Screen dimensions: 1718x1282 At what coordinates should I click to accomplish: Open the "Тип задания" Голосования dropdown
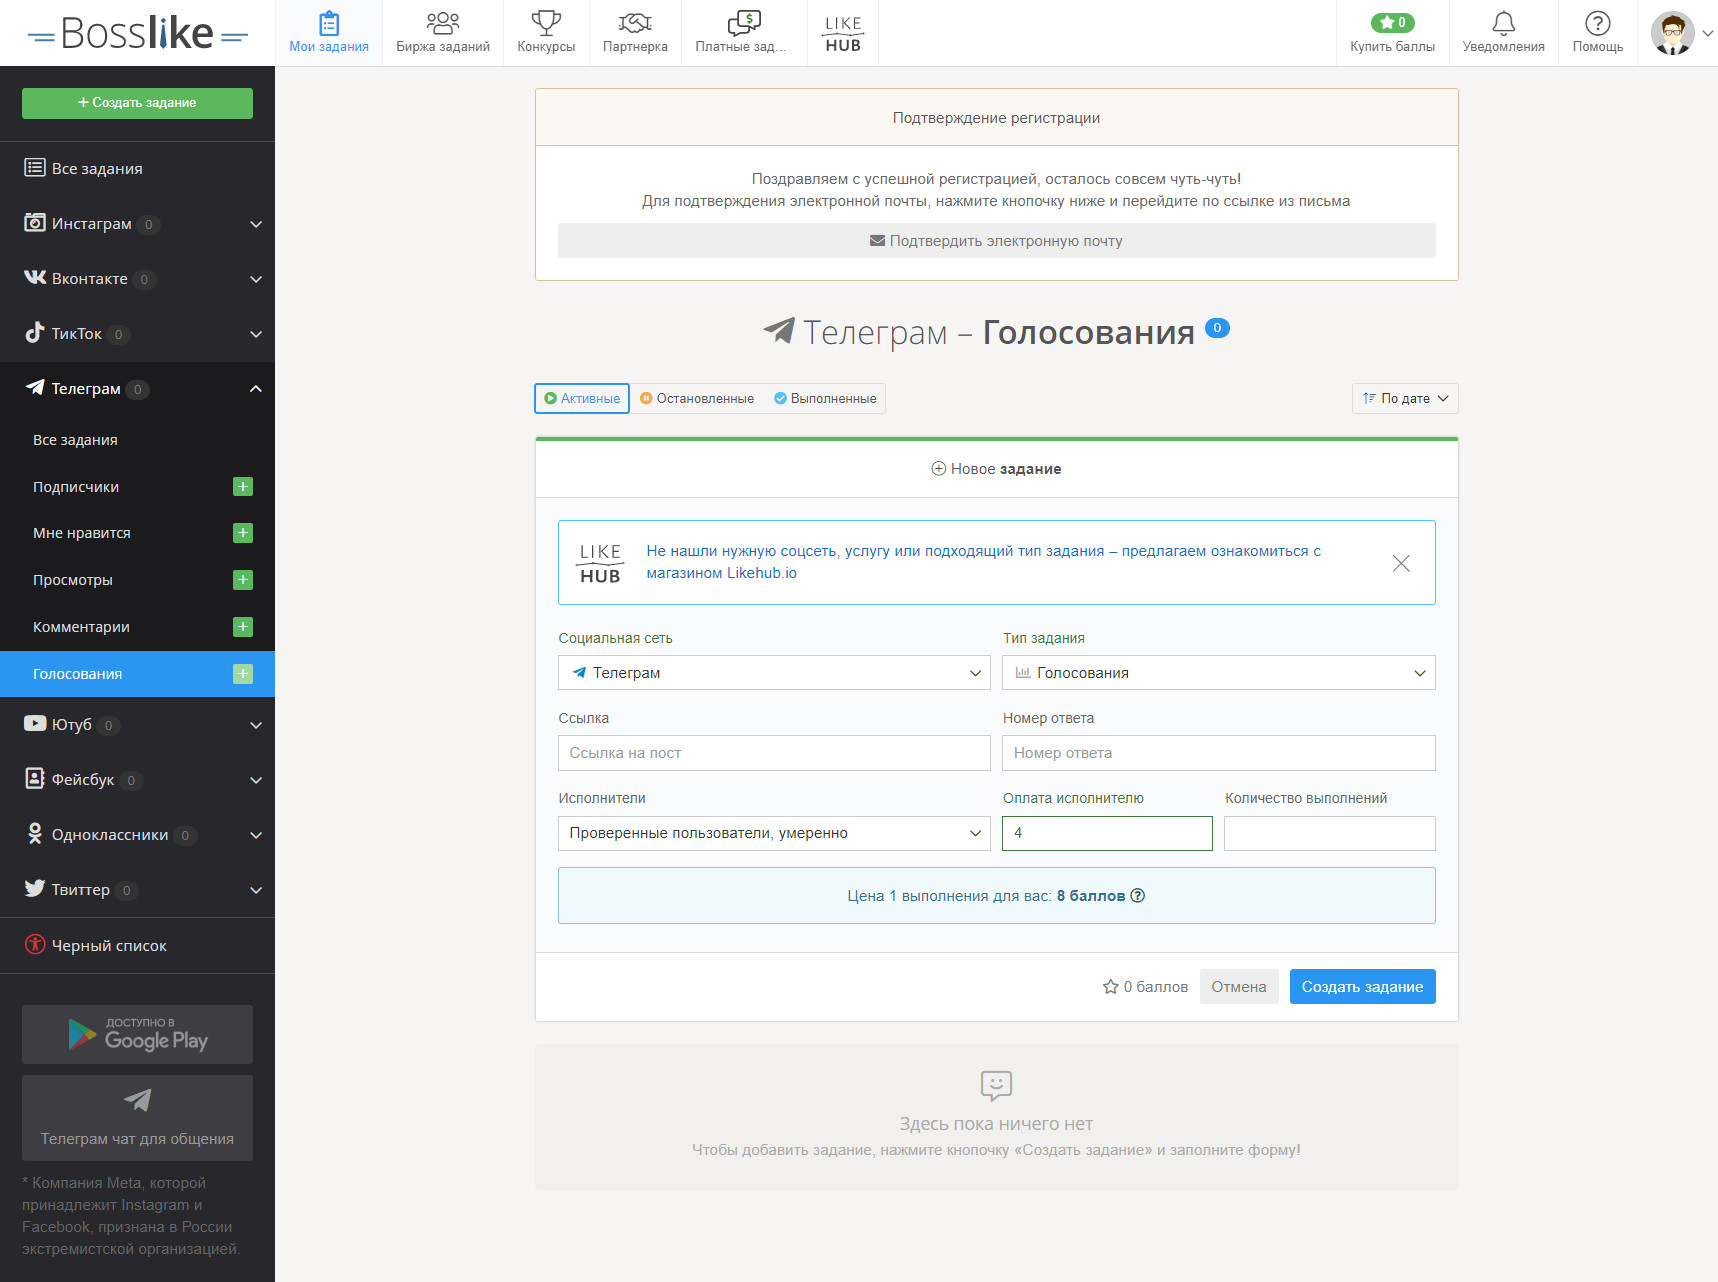(x=1218, y=673)
